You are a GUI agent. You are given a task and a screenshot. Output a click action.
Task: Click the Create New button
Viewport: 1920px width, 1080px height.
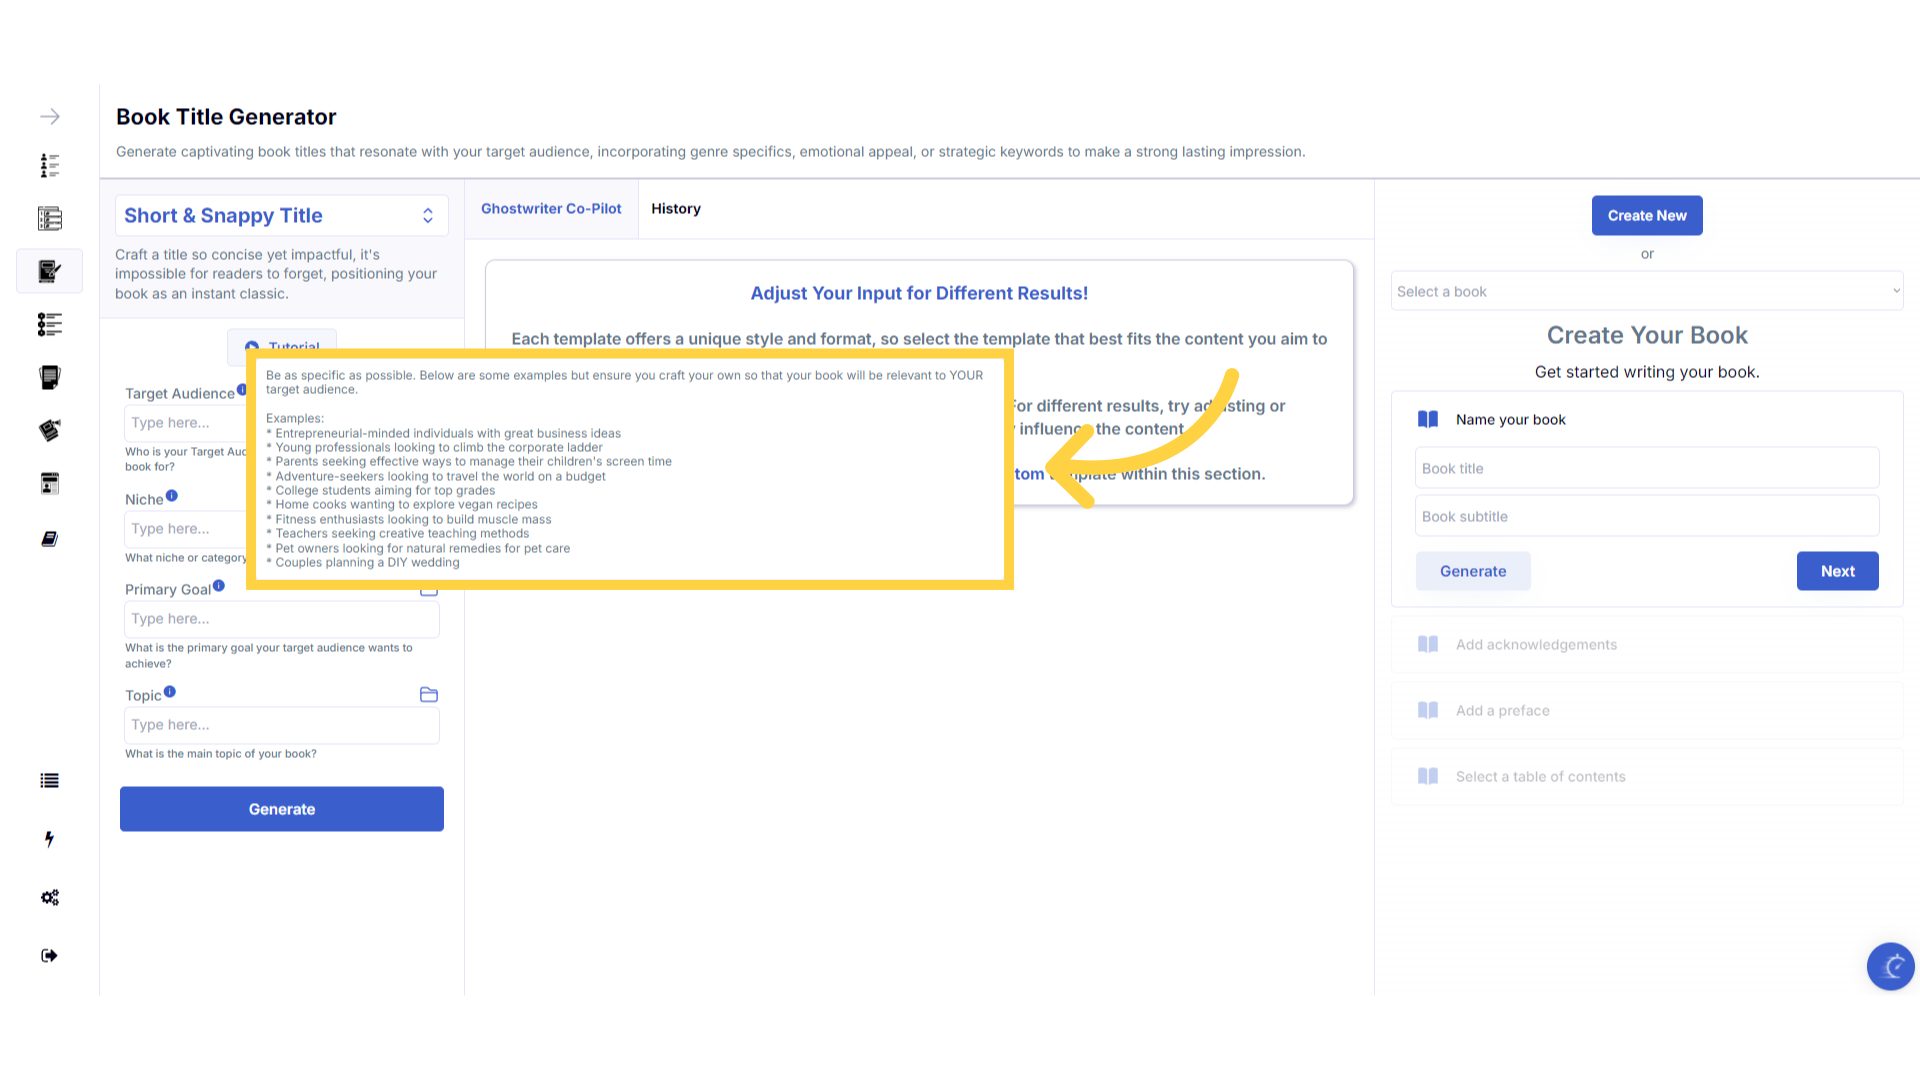point(1646,216)
